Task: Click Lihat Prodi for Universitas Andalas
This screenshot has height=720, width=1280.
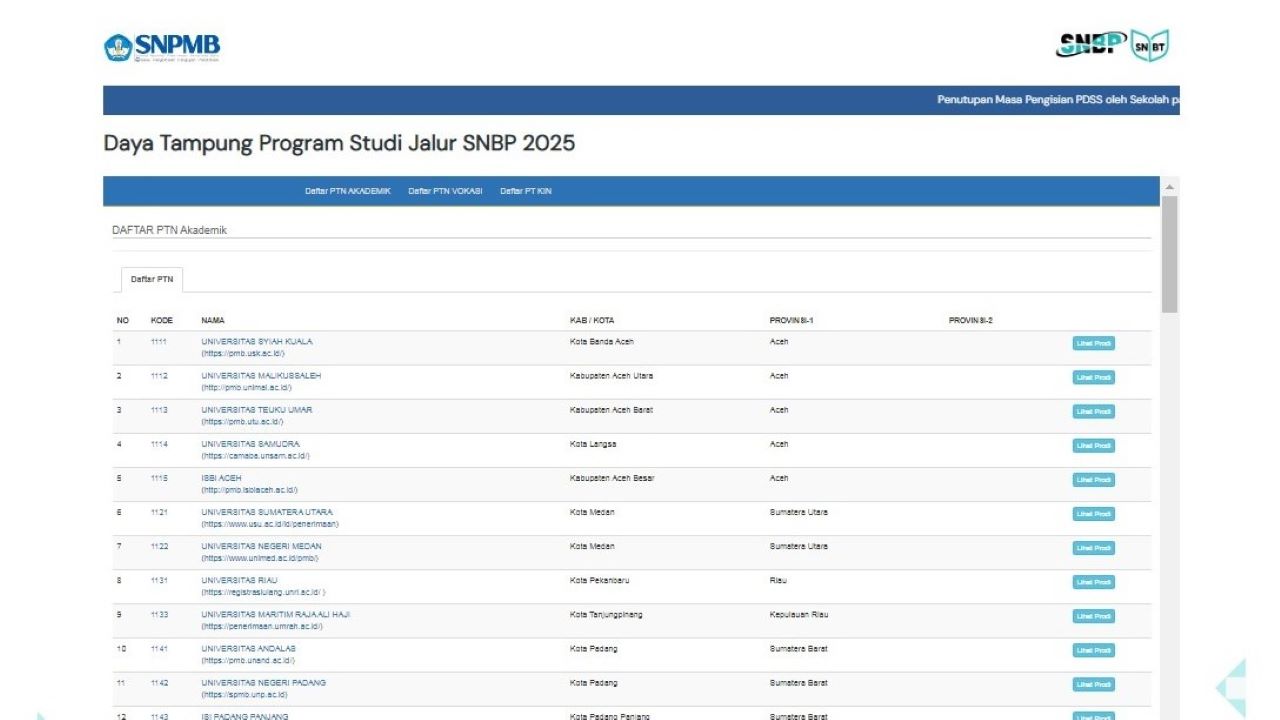Action: point(1094,650)
